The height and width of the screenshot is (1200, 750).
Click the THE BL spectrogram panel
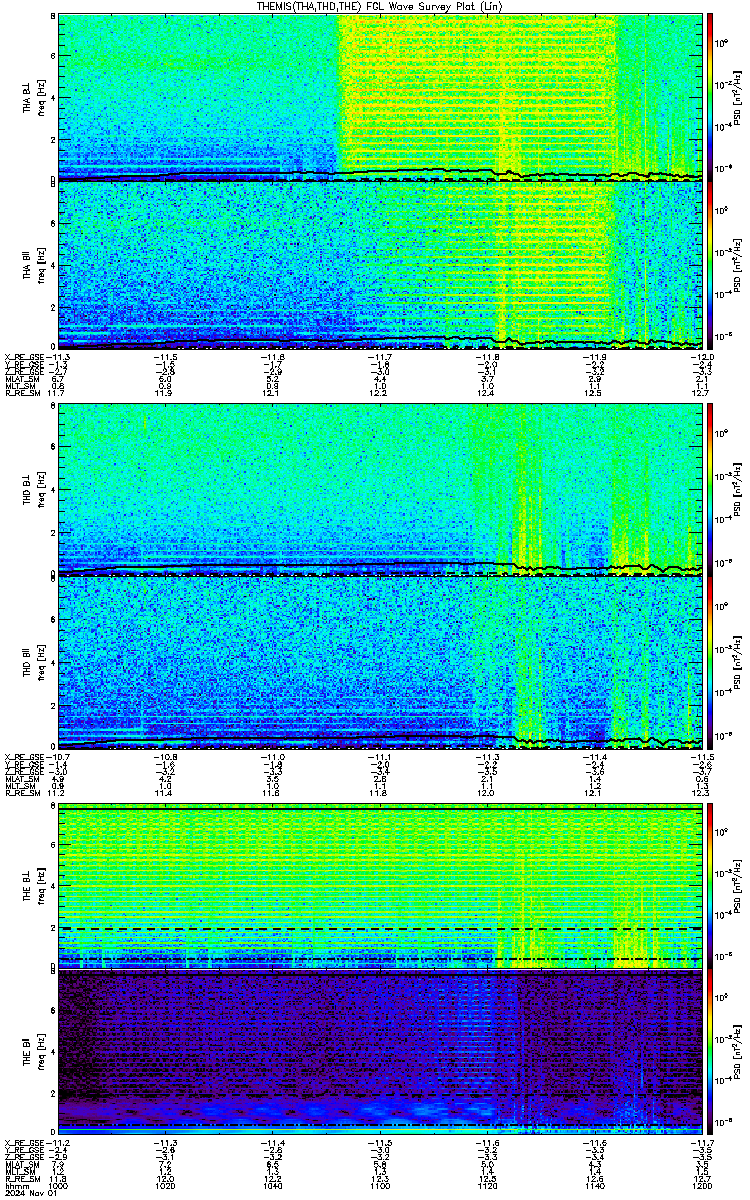pos(380,886)
